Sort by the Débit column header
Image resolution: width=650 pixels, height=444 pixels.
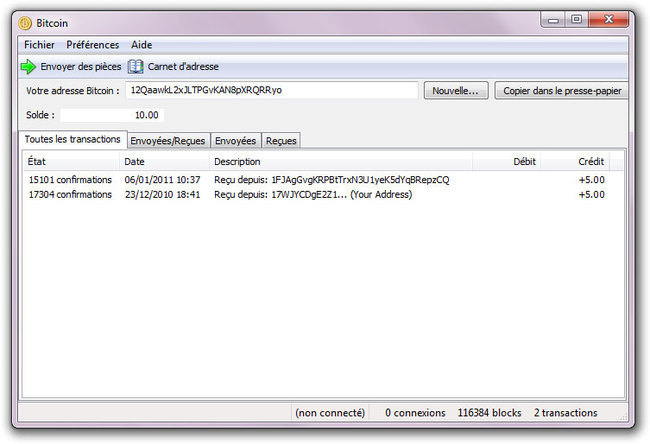point(507,162)
